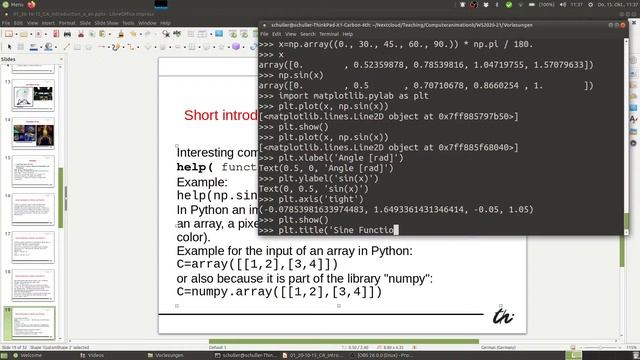This screenshot has width=640, height=360.
Task: Select the purple 3D Objects sphere tool
Action: click(x=236, y=47)
